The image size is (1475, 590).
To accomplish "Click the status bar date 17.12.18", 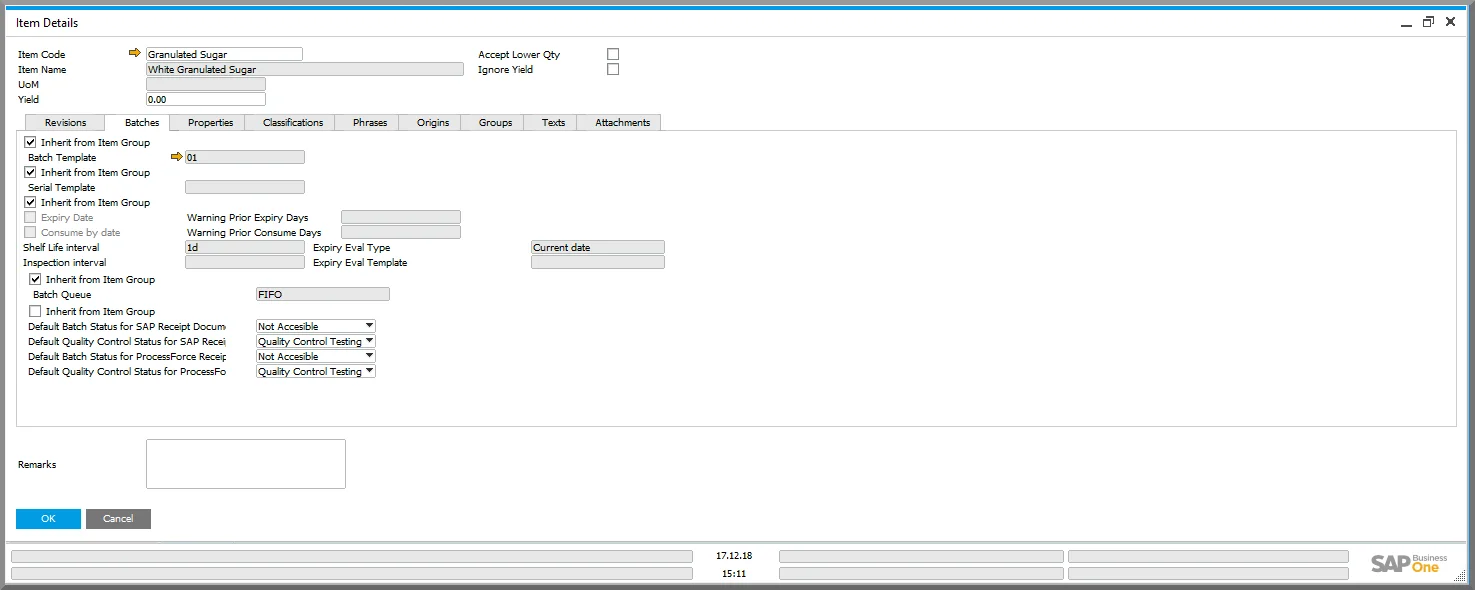I will click(x=734, y=555).
